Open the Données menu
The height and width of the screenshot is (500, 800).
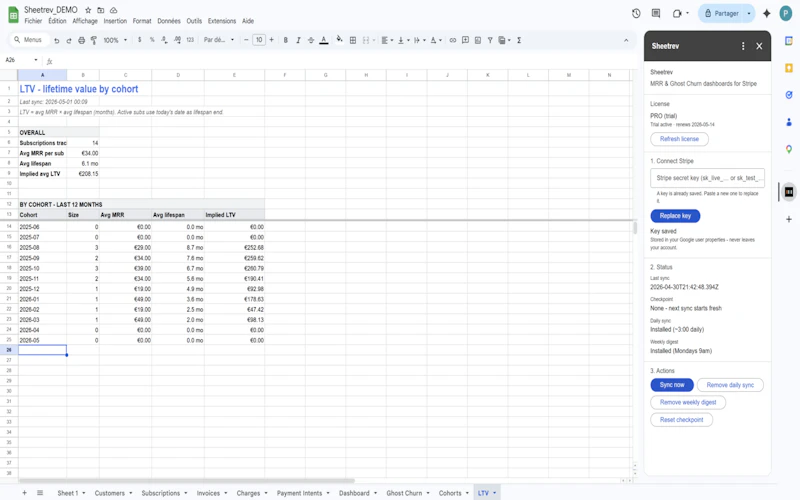(169, 21)
